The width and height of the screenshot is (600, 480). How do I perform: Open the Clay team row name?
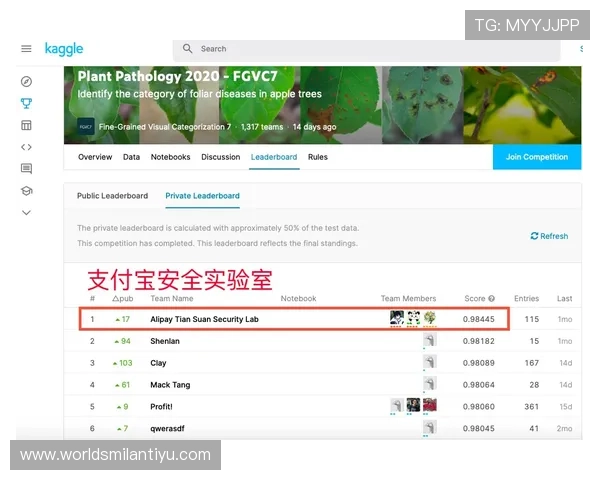[158, 363]
